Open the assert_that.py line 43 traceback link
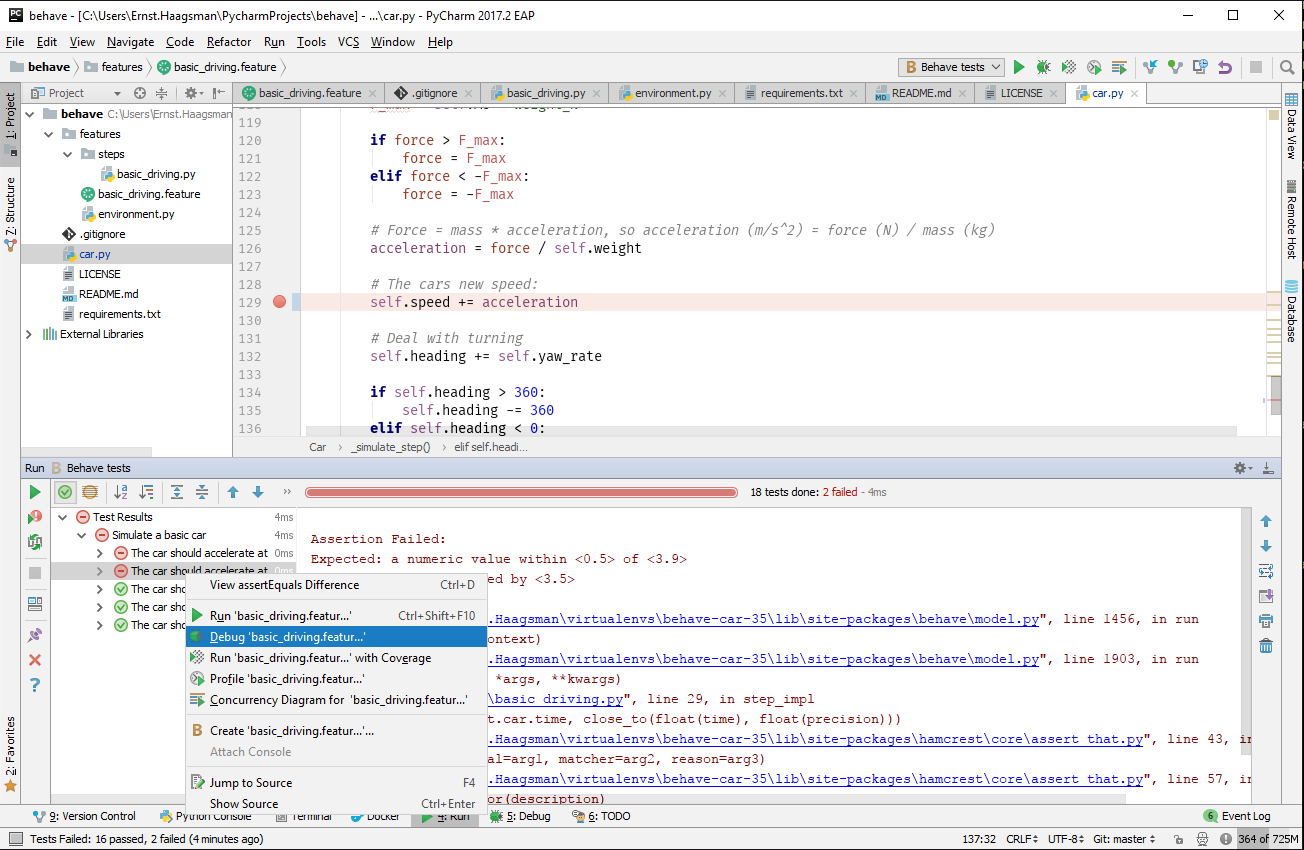Screen dimensions: 1304x850 click(815, 739)
